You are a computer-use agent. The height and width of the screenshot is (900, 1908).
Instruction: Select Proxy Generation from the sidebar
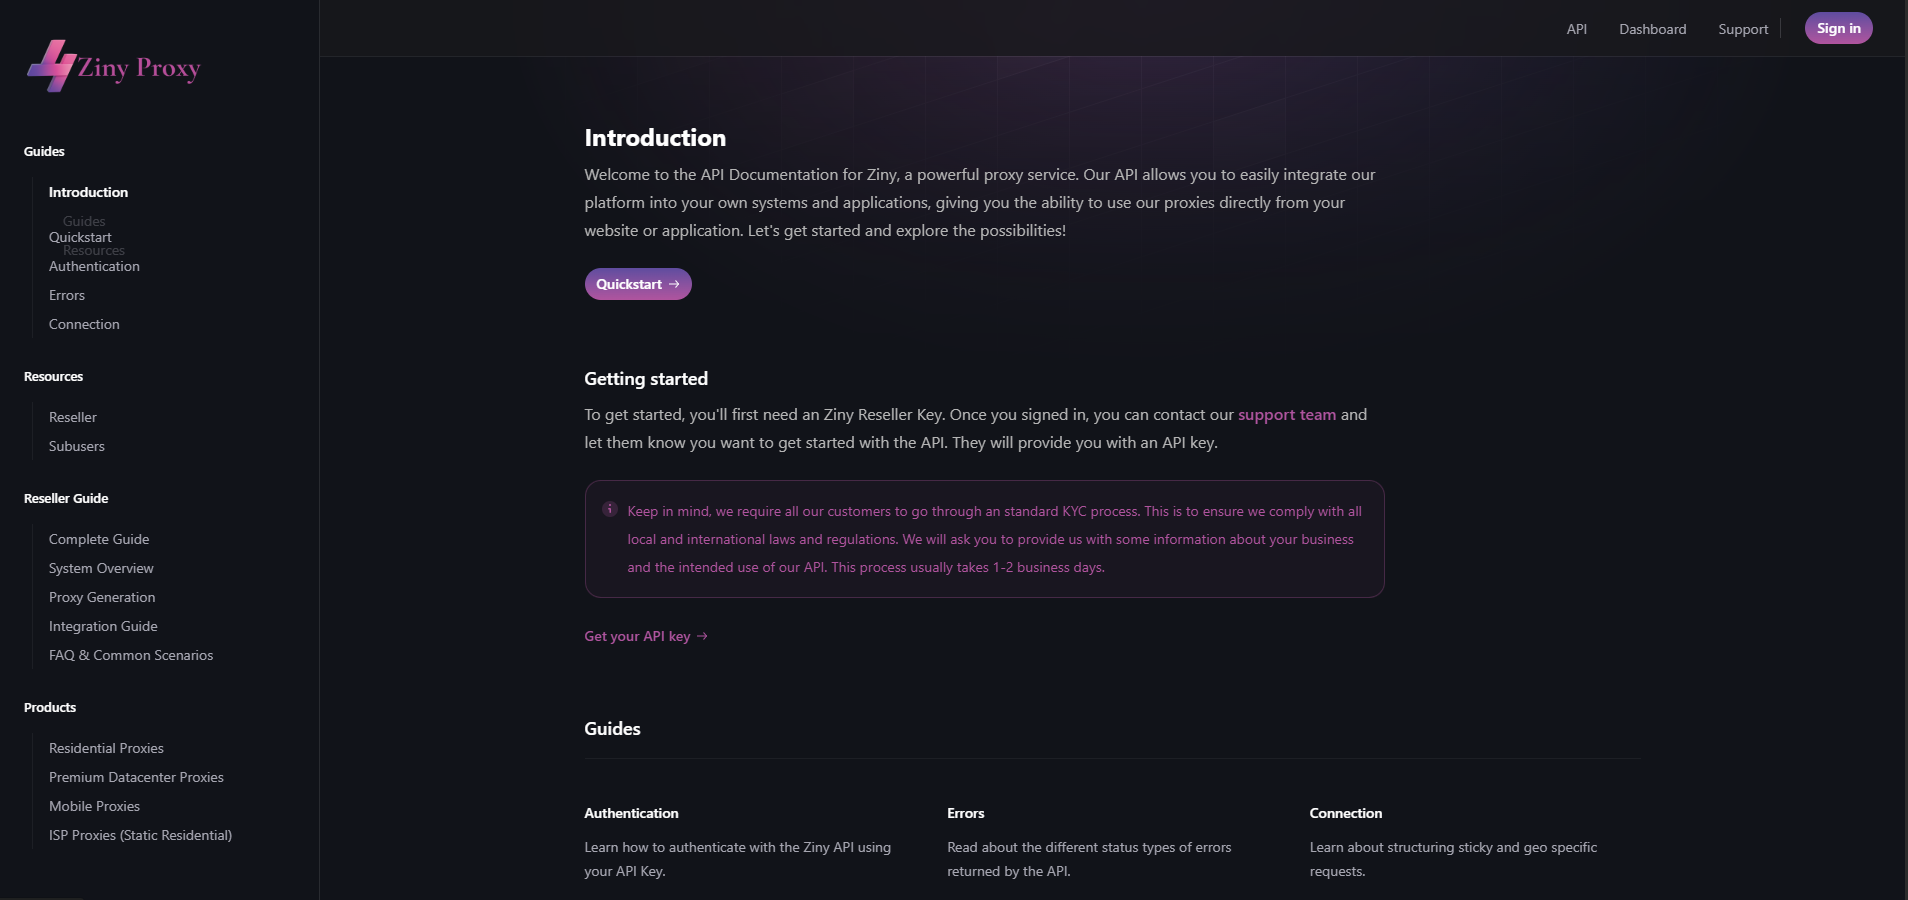[101, 597]
